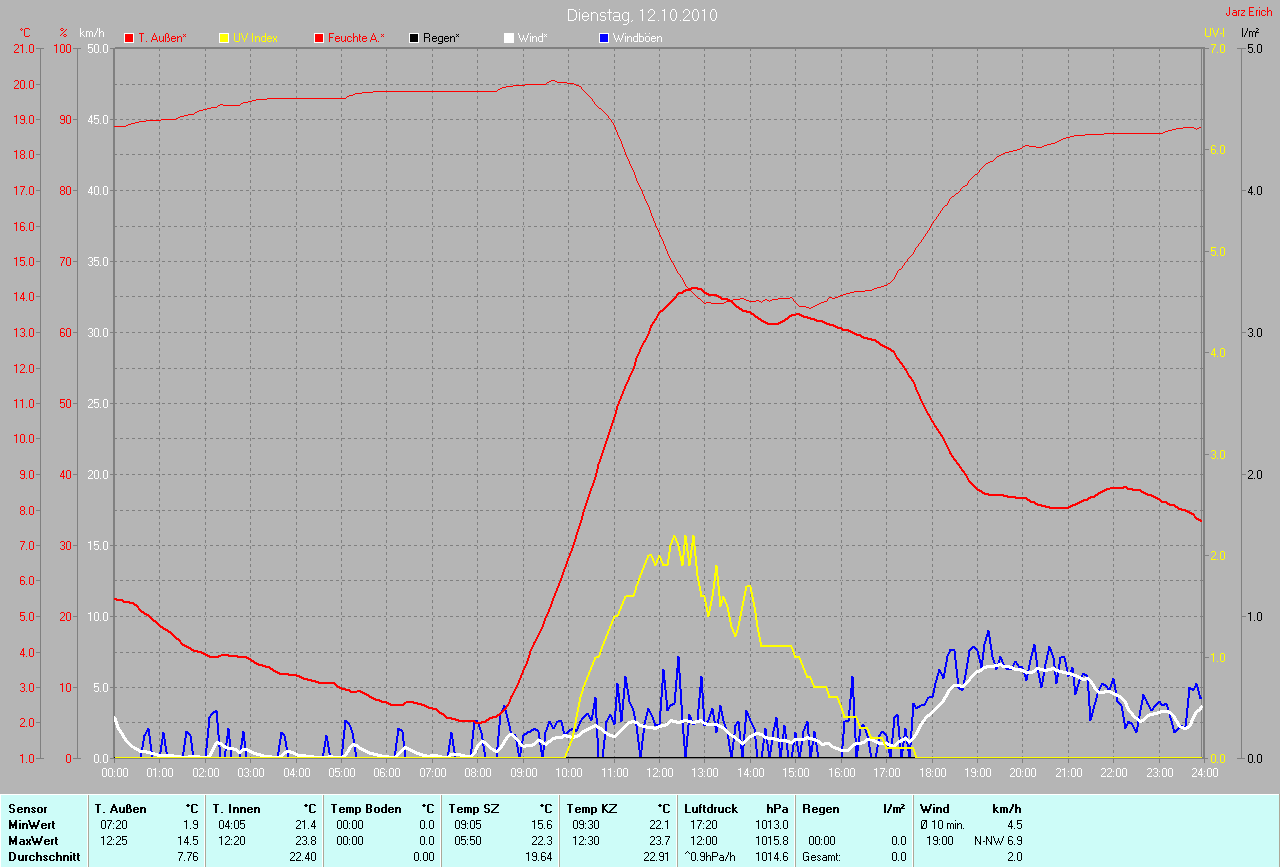Click the blue Windböen legend swatch
1280x867 pixels.
(604, 38)
